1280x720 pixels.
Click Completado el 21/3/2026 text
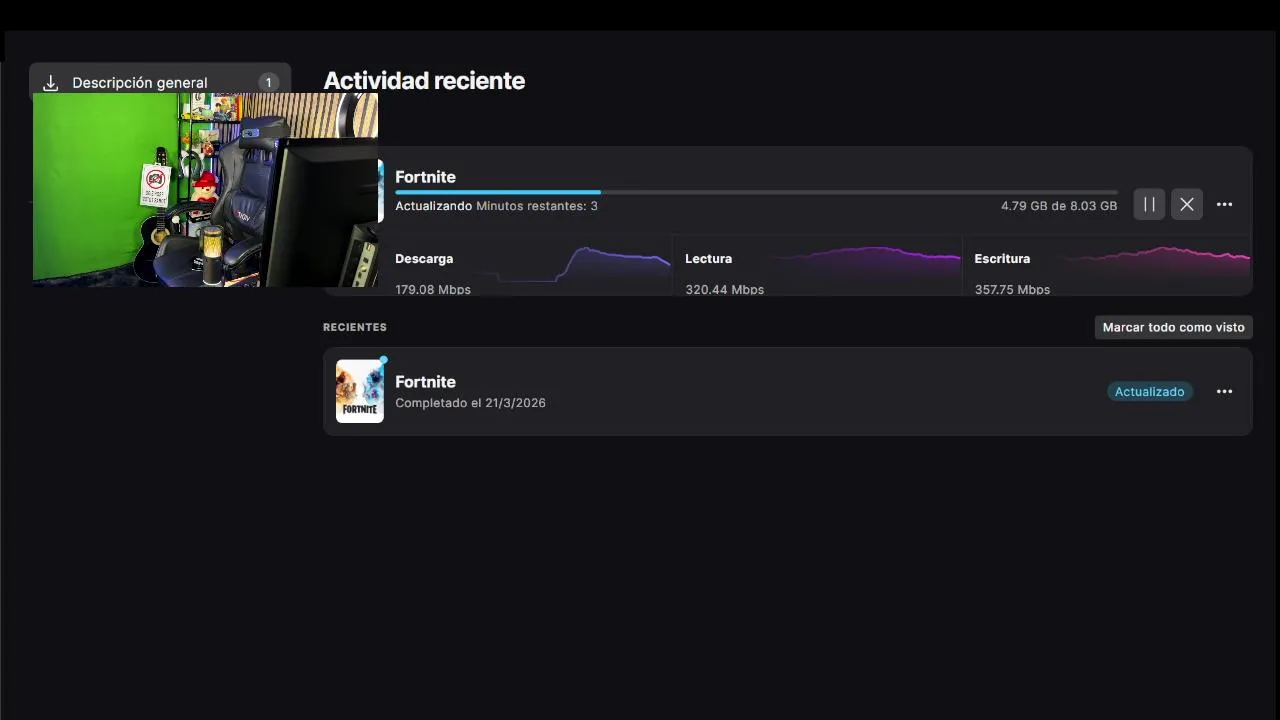470,403
